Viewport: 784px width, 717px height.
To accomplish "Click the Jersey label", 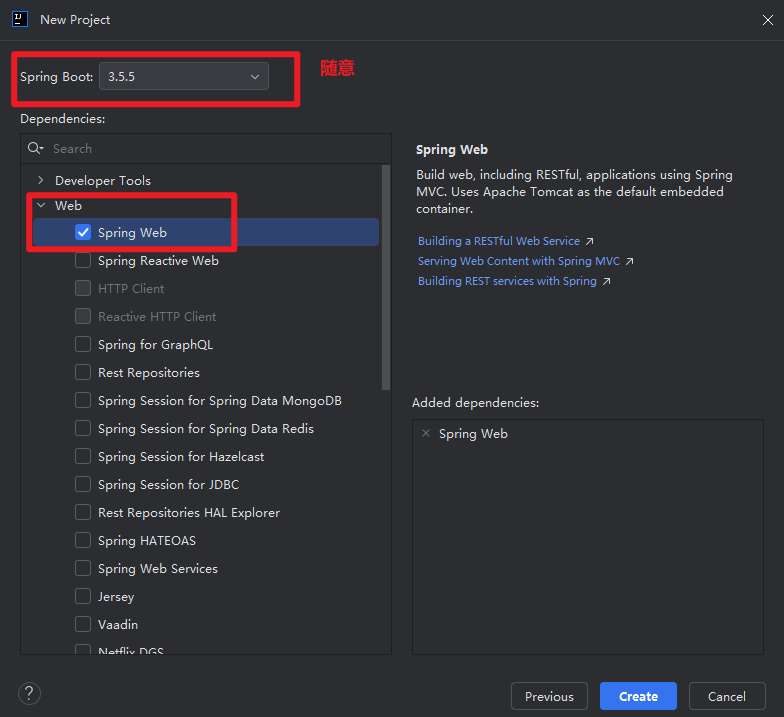I will click(116, 596).
